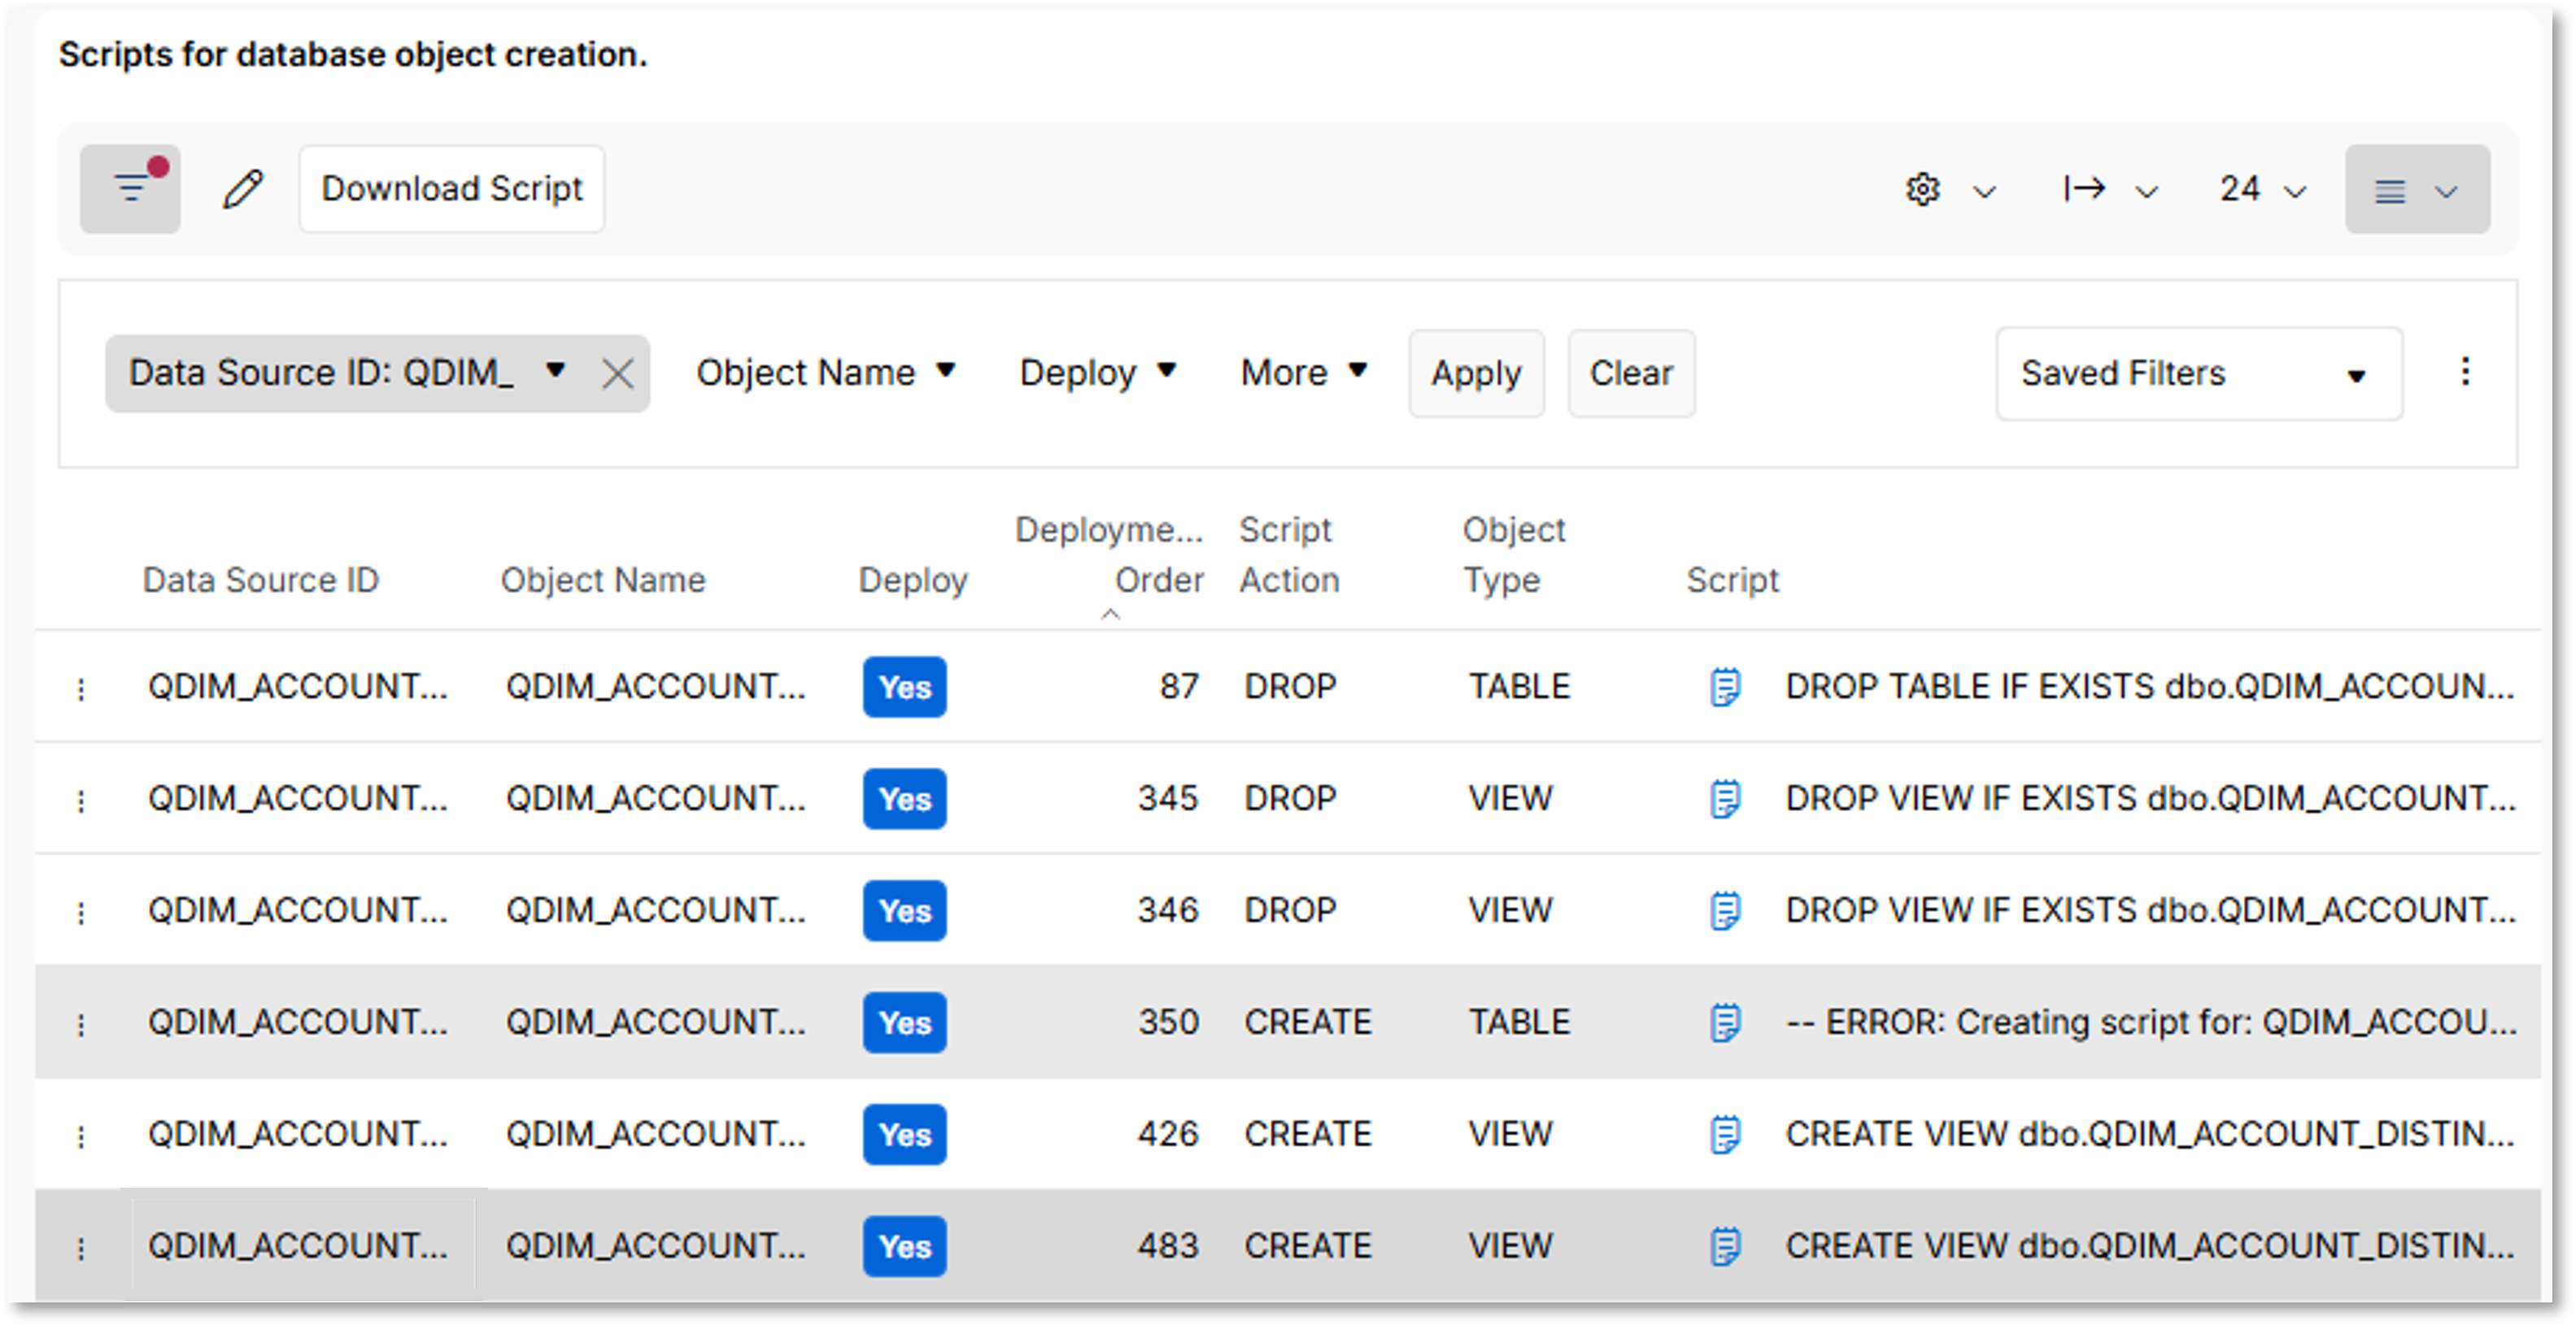Screen dimensions: 2576x1326
Task: Select Data Source ID in row 87
Action: (x=298, y=686)
